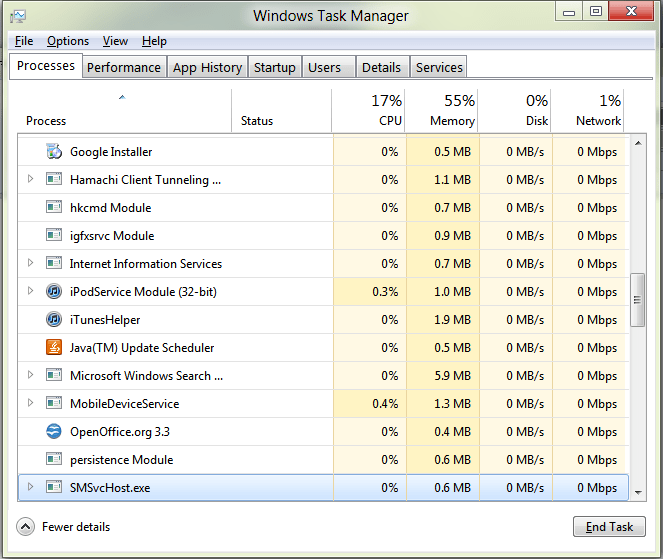
Task: Click the Google Installer process icon
Action: click(54, 151)
